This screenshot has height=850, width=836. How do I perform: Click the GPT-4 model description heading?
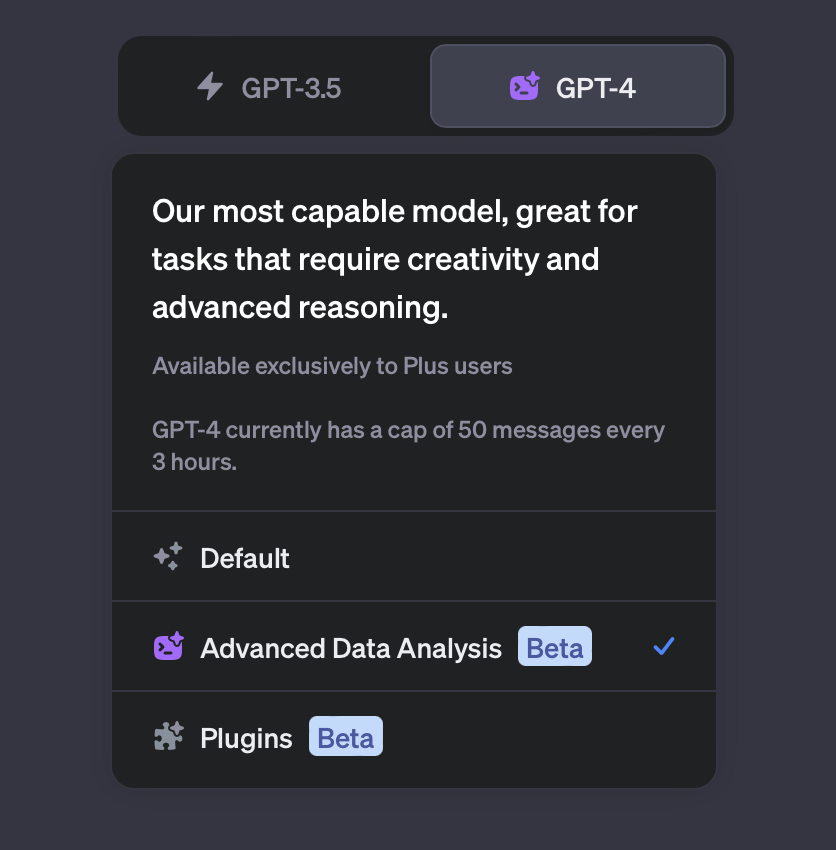pos(395,259)
